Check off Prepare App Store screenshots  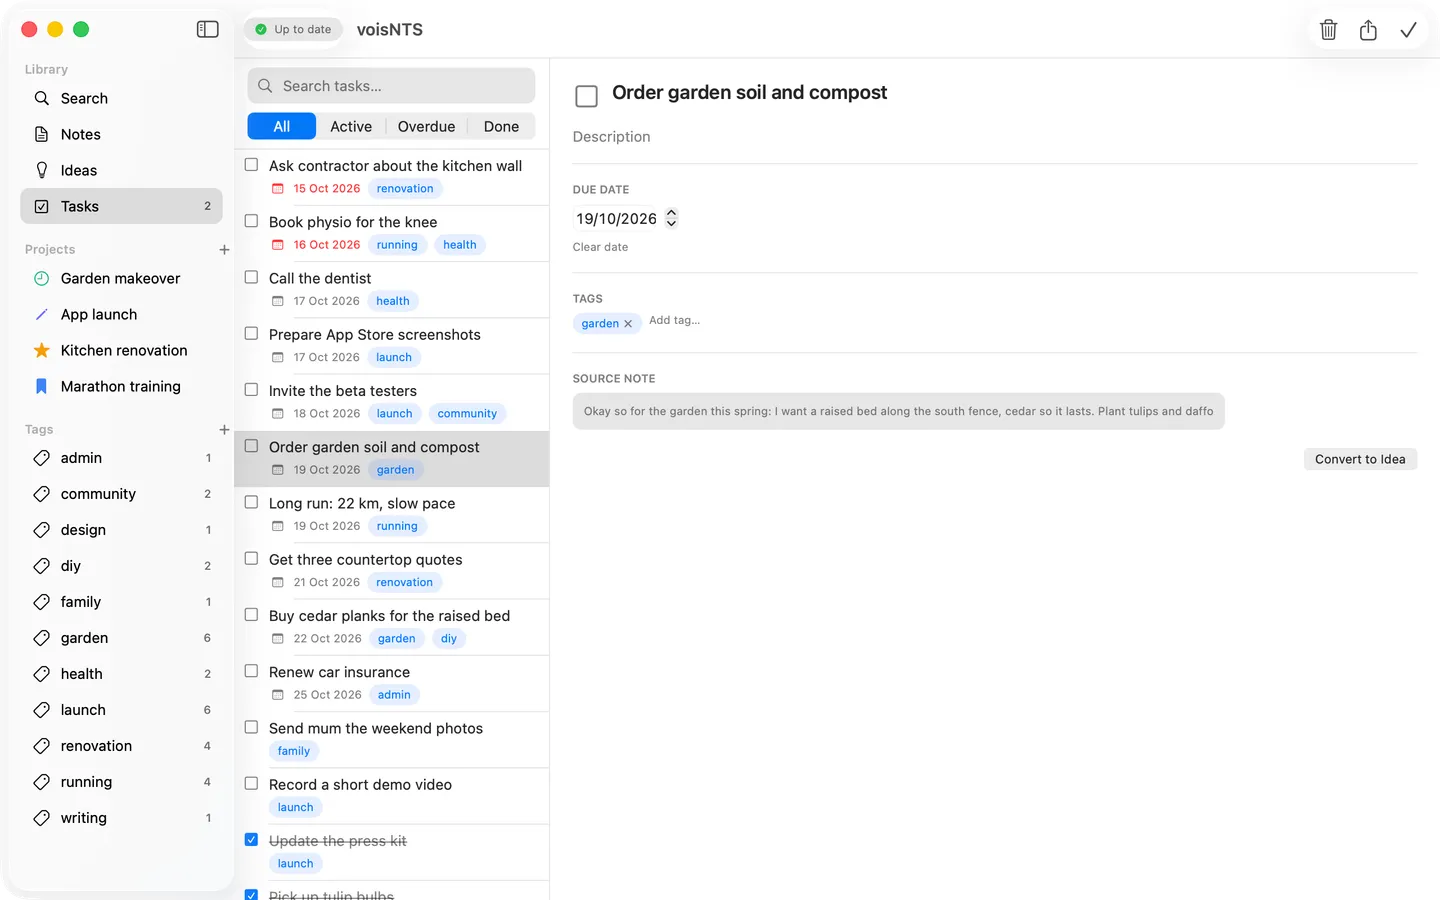(252, 333)
